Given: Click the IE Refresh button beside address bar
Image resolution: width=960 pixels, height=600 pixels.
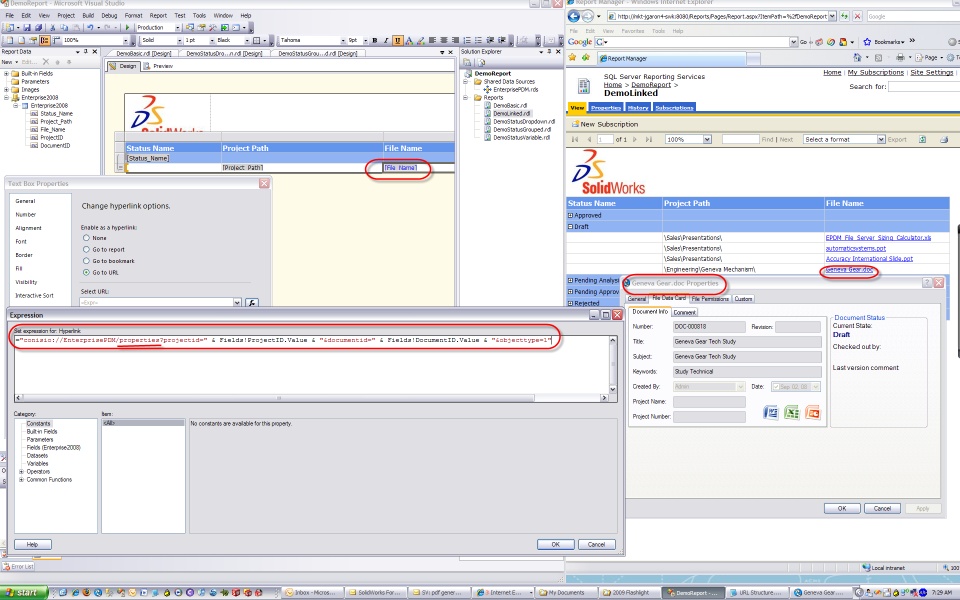Looking at the screenshot, I should point(844,17).
